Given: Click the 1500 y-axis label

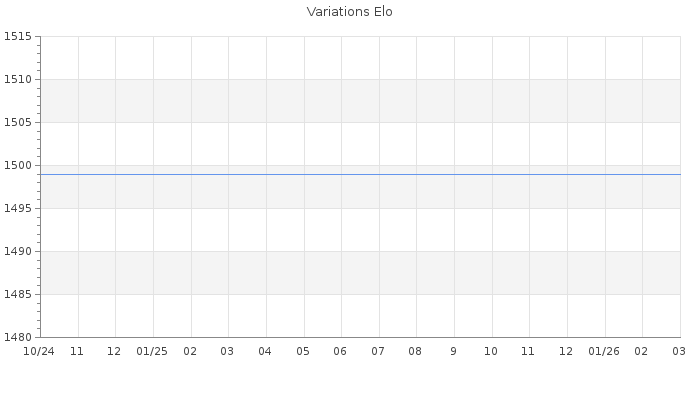Looking at the screenshot, I should click(x=18, y=166).
